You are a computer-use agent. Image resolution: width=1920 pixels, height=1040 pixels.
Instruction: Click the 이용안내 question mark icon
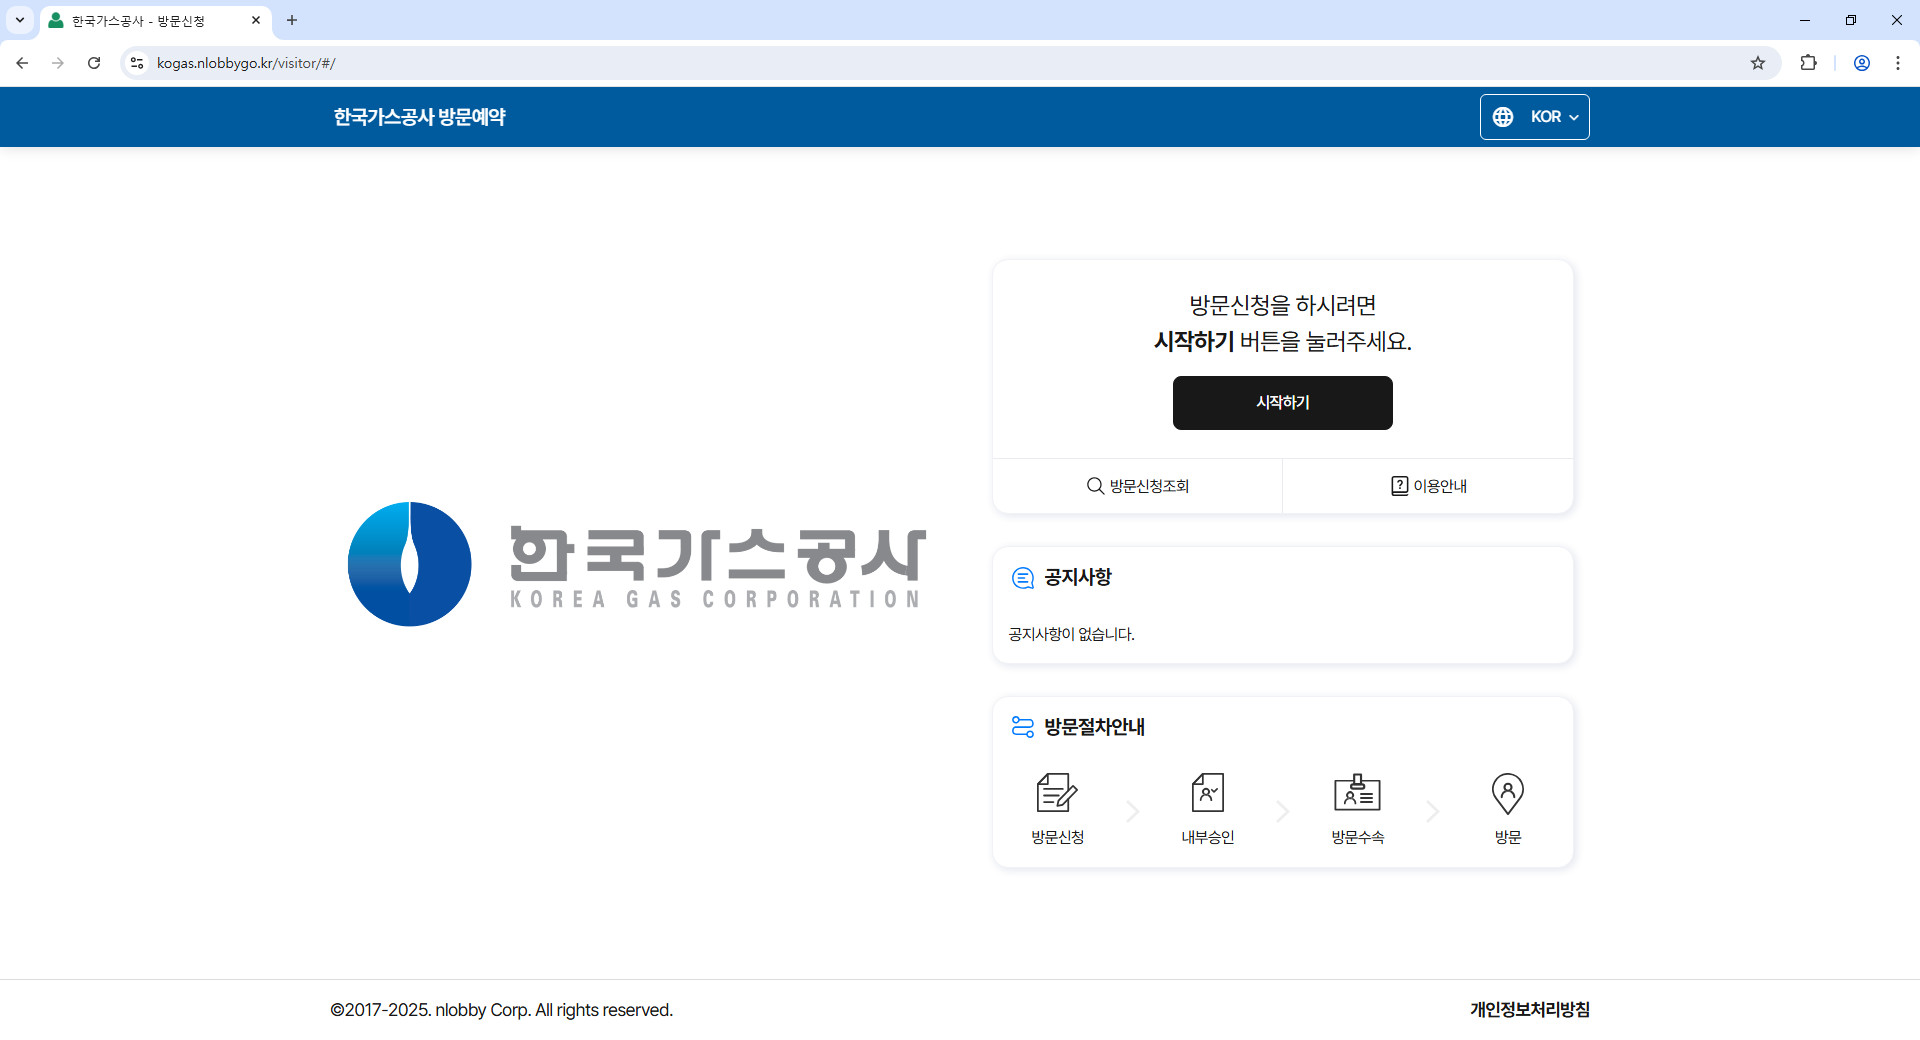pyautogui.click(x=1399, y=485)
